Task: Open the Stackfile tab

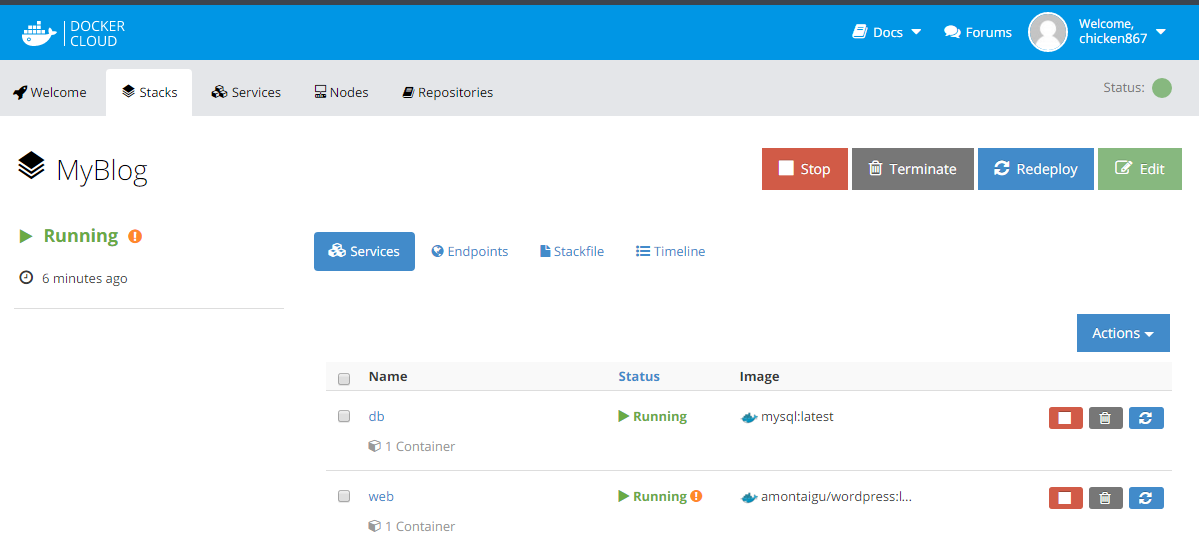Action: [x=572, y=251]
